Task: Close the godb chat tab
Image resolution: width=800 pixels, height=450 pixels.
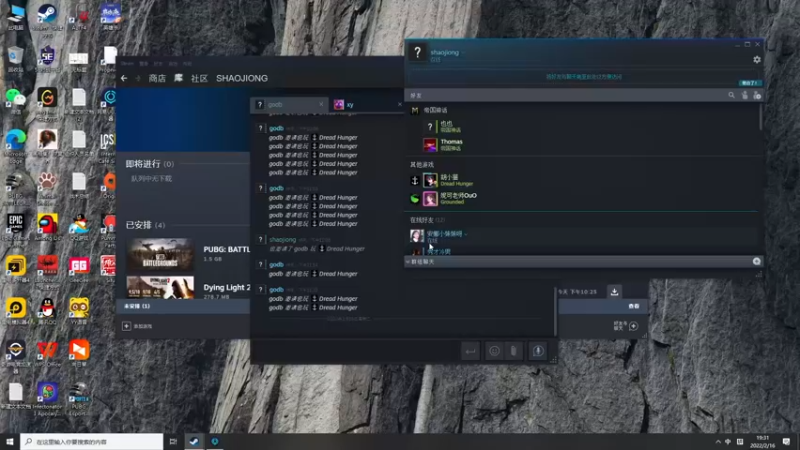Action: click(321, 104)
